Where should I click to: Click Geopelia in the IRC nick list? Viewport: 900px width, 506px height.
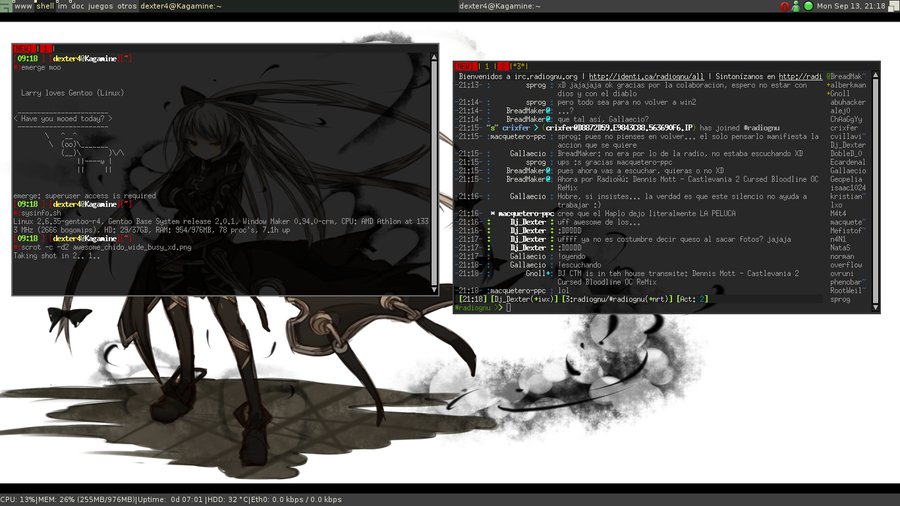tap(846, 180)
